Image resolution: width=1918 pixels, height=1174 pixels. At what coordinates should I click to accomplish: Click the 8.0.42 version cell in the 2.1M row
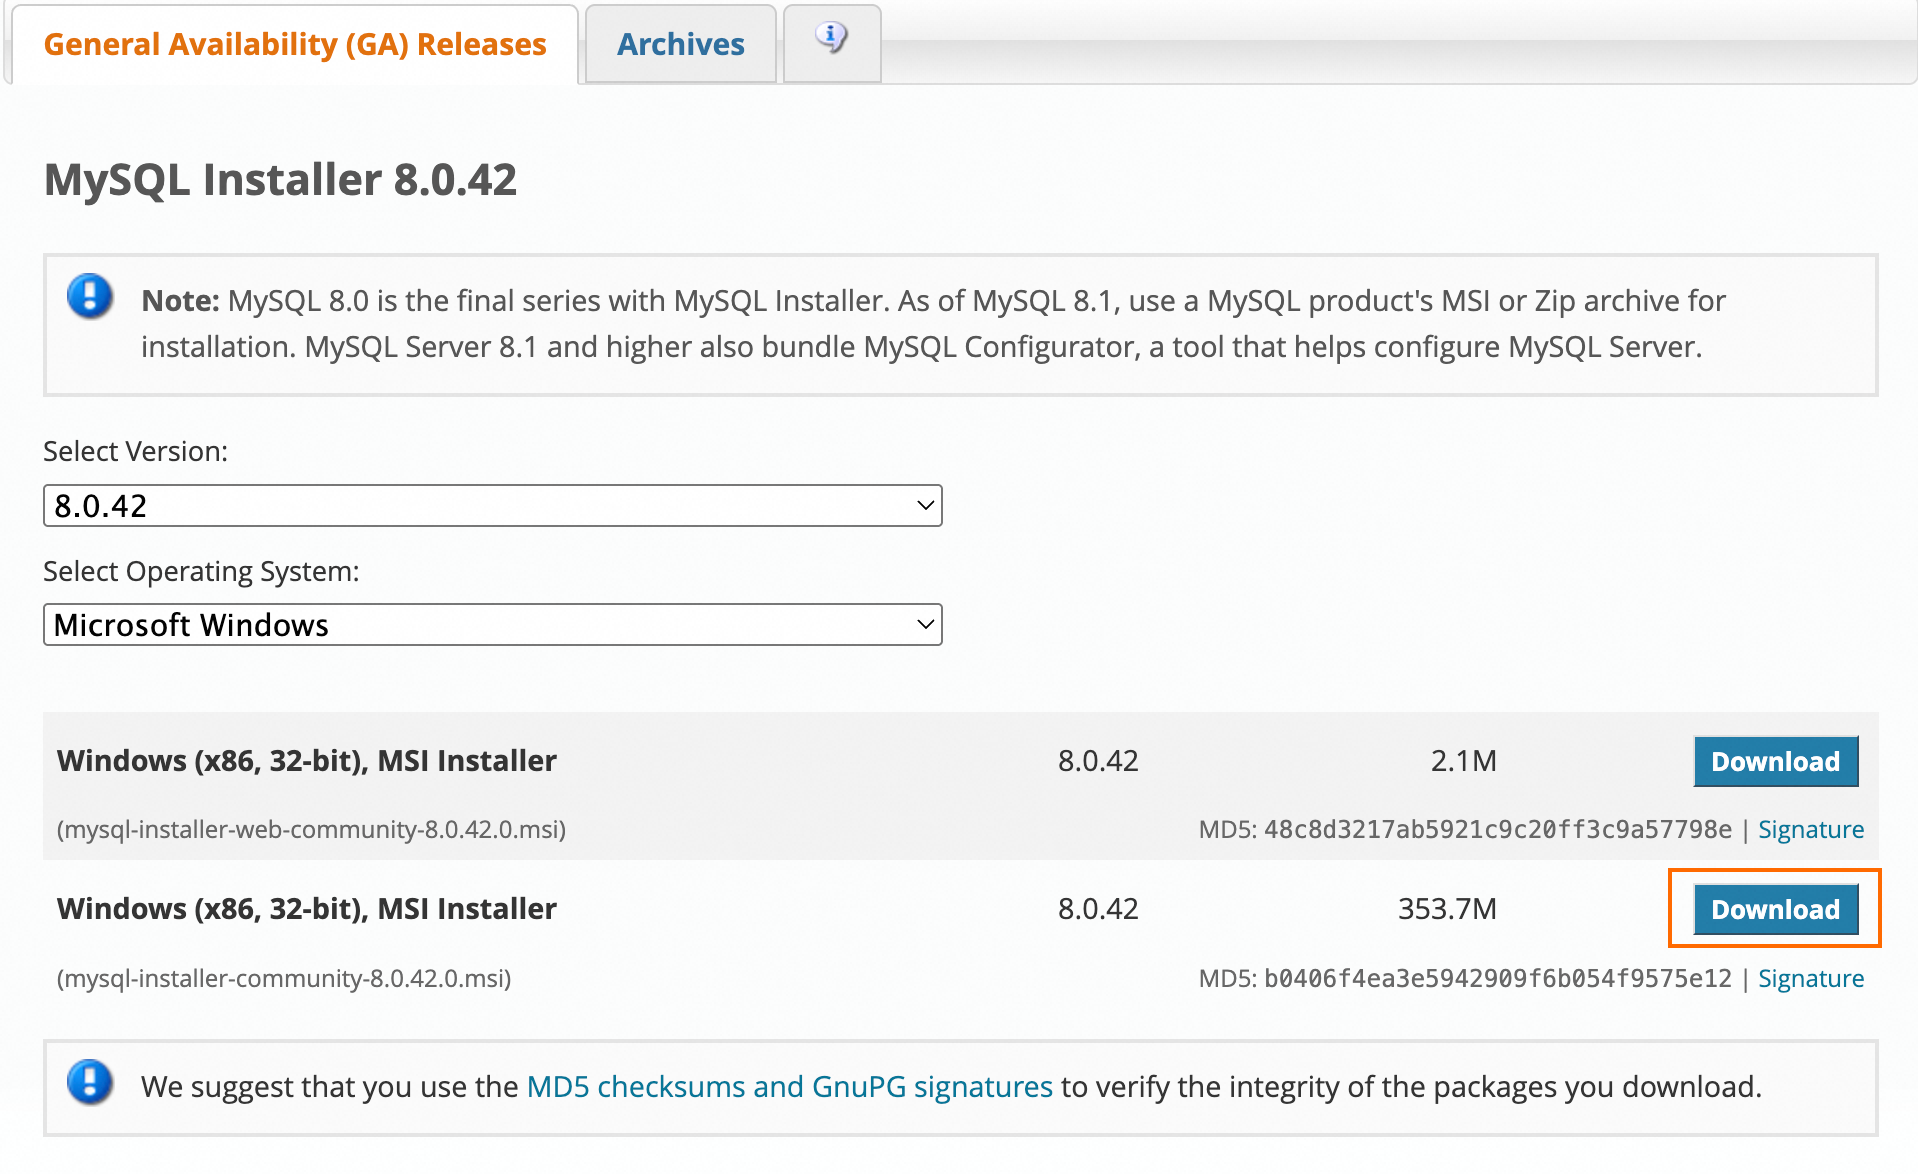[x=1098, y=762]
